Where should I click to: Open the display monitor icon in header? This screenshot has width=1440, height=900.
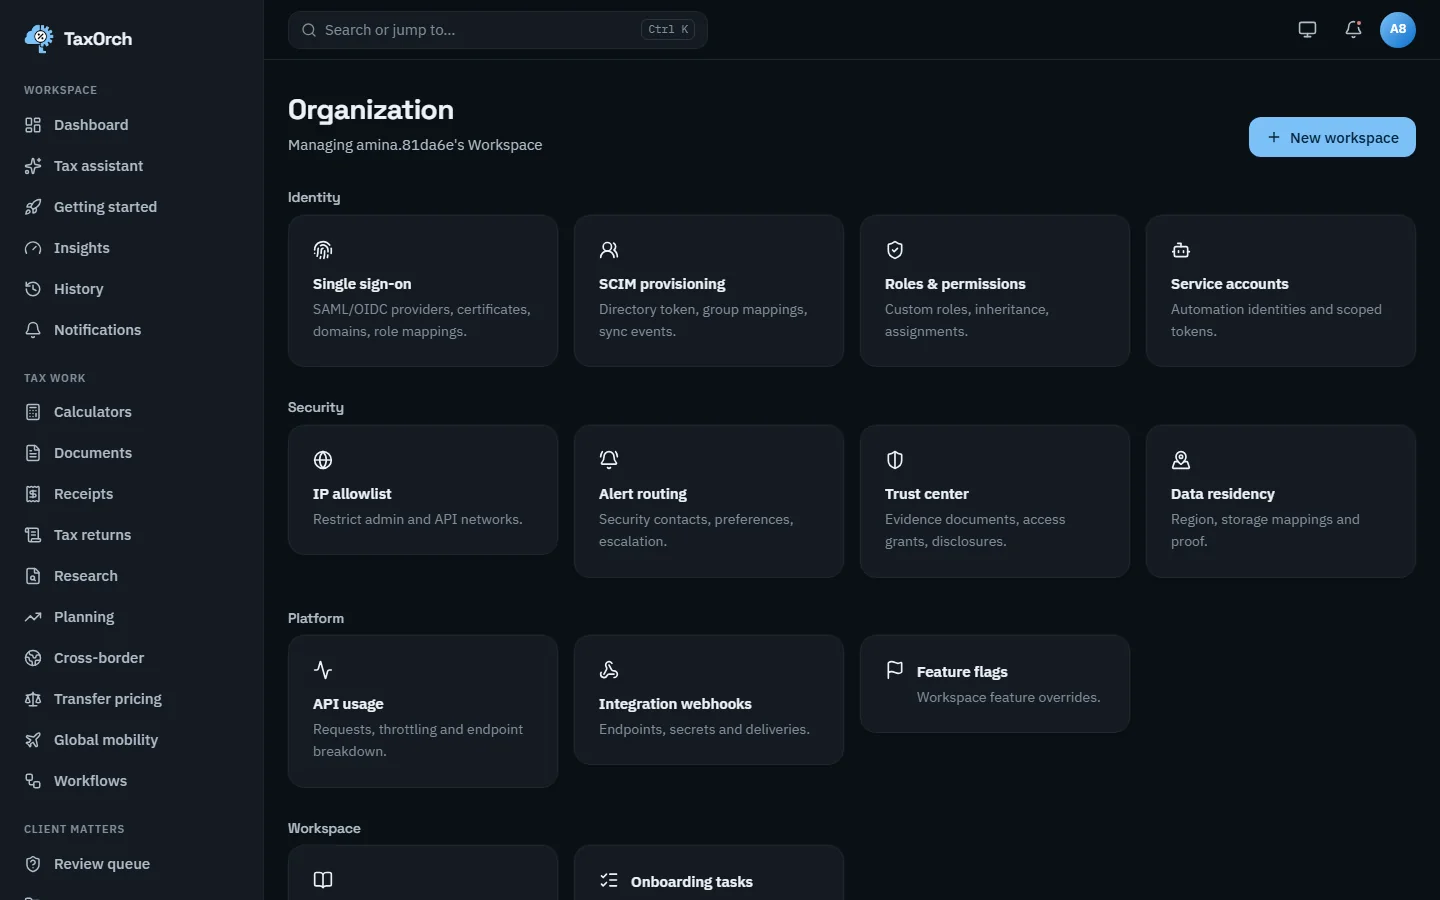click(x=1307, y=30)
